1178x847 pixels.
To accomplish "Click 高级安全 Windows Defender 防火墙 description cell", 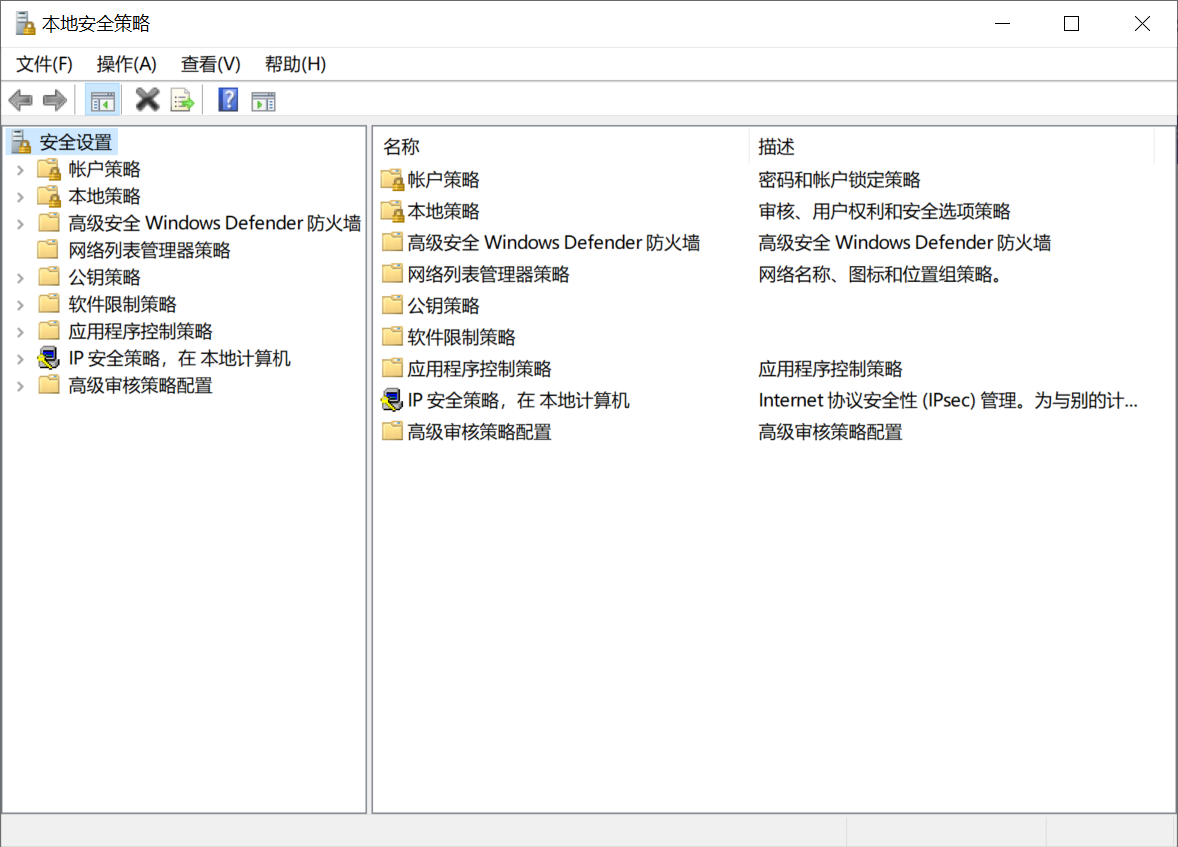I will (905, 243).
